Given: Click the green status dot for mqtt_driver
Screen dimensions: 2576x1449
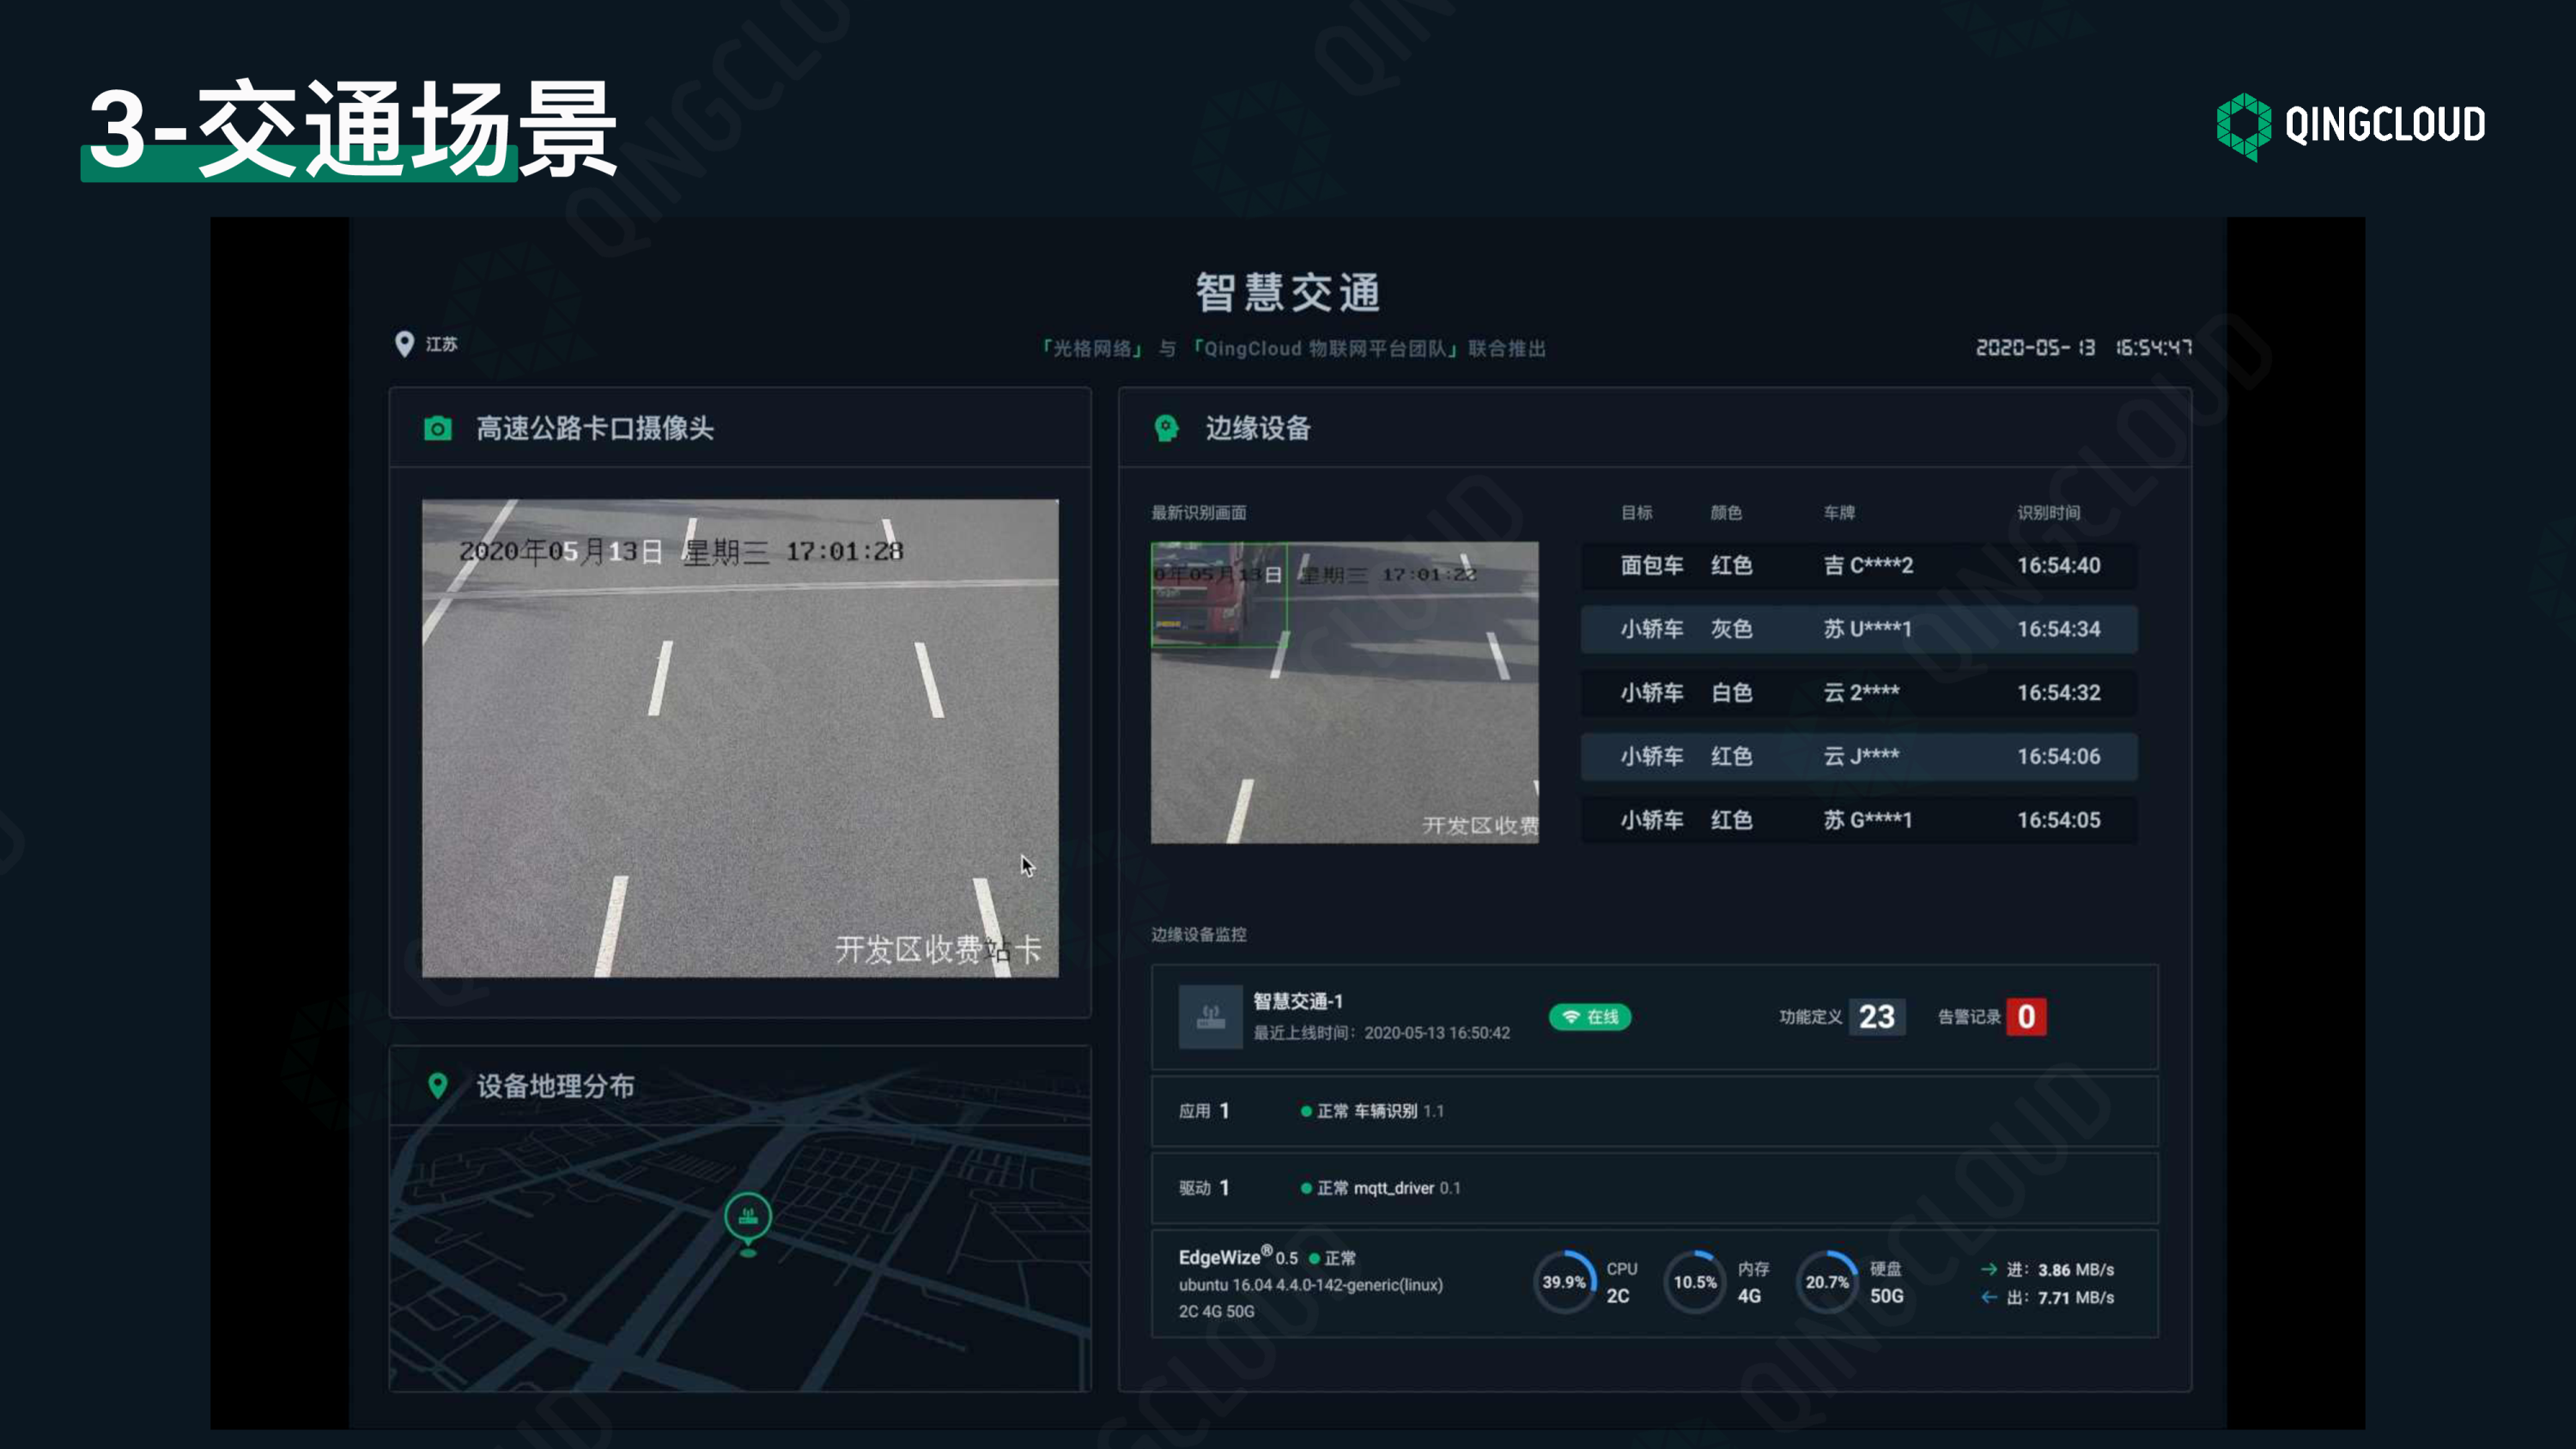Looking at the screenshot, I should [1306, 1188].
